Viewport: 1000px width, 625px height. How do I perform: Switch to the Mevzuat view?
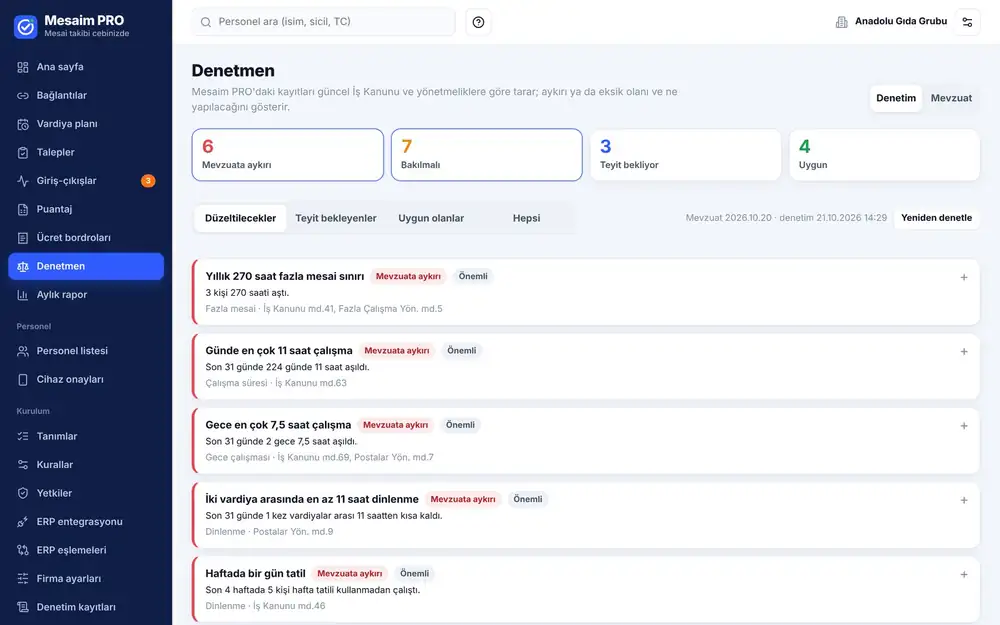point(951,98)
